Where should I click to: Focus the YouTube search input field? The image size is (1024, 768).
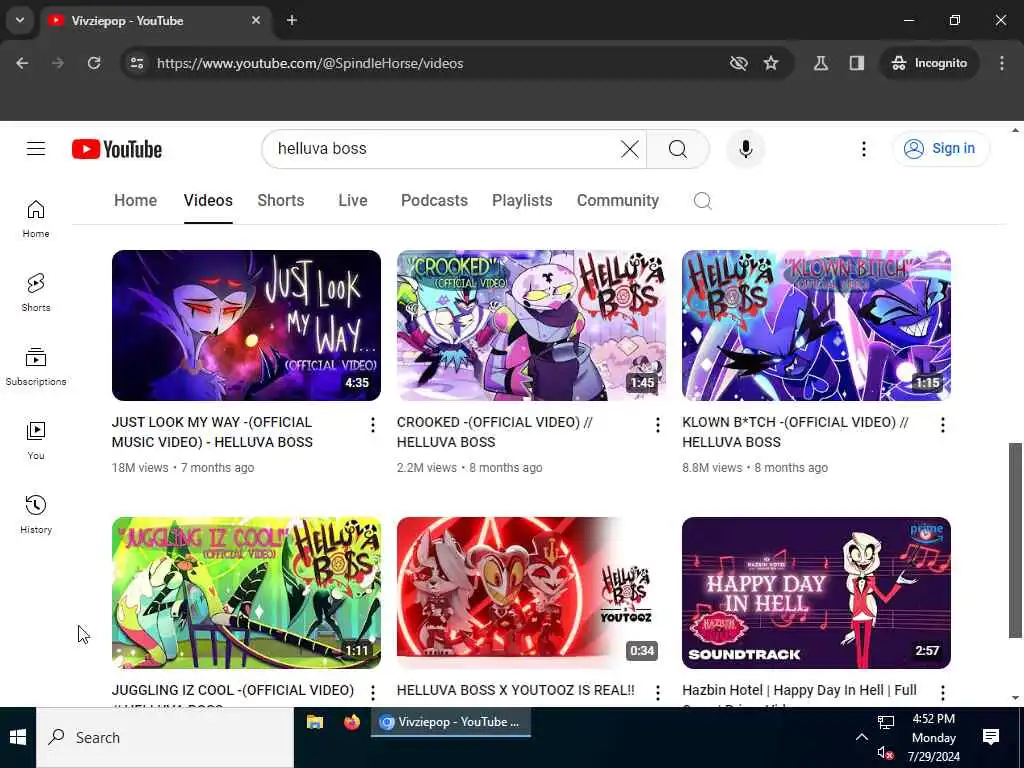coord(444,149)
